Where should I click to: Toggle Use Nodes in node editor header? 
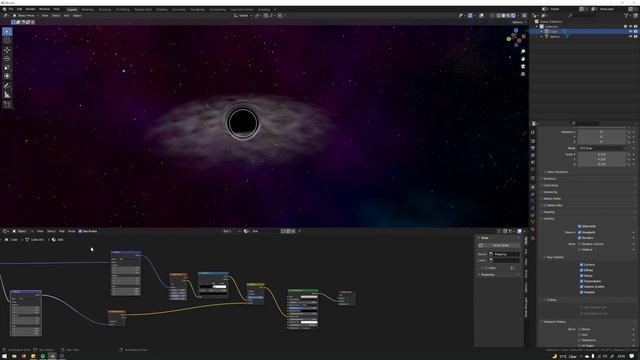[88, 231]
